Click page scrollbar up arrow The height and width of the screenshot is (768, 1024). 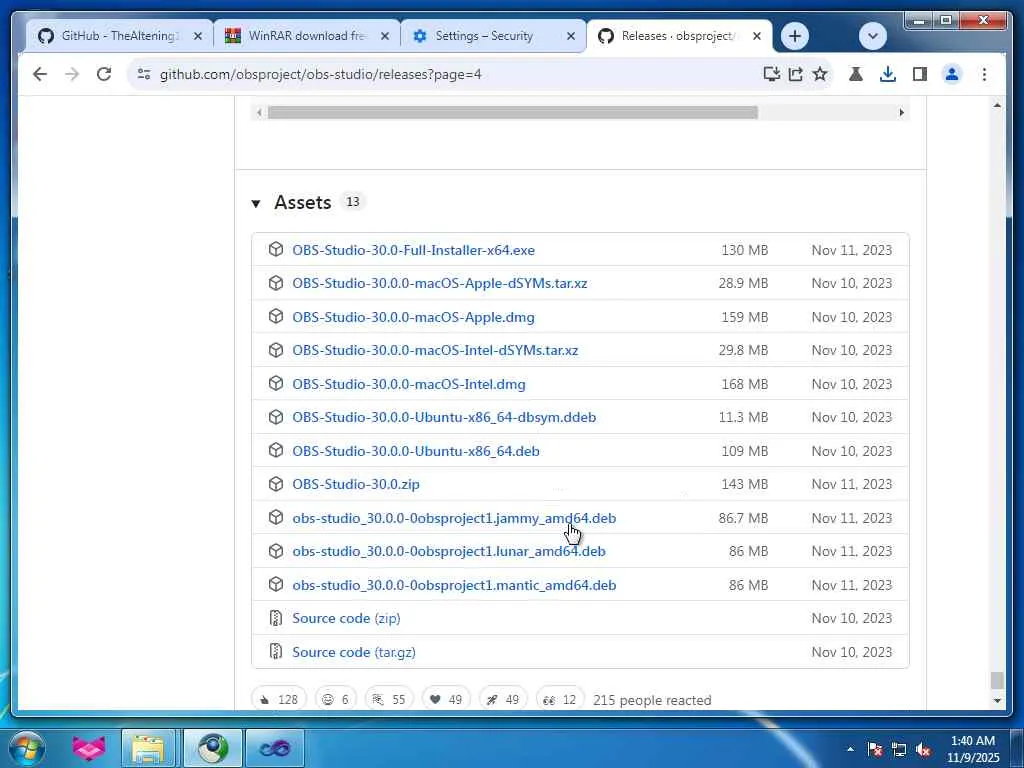click(997, 105)
